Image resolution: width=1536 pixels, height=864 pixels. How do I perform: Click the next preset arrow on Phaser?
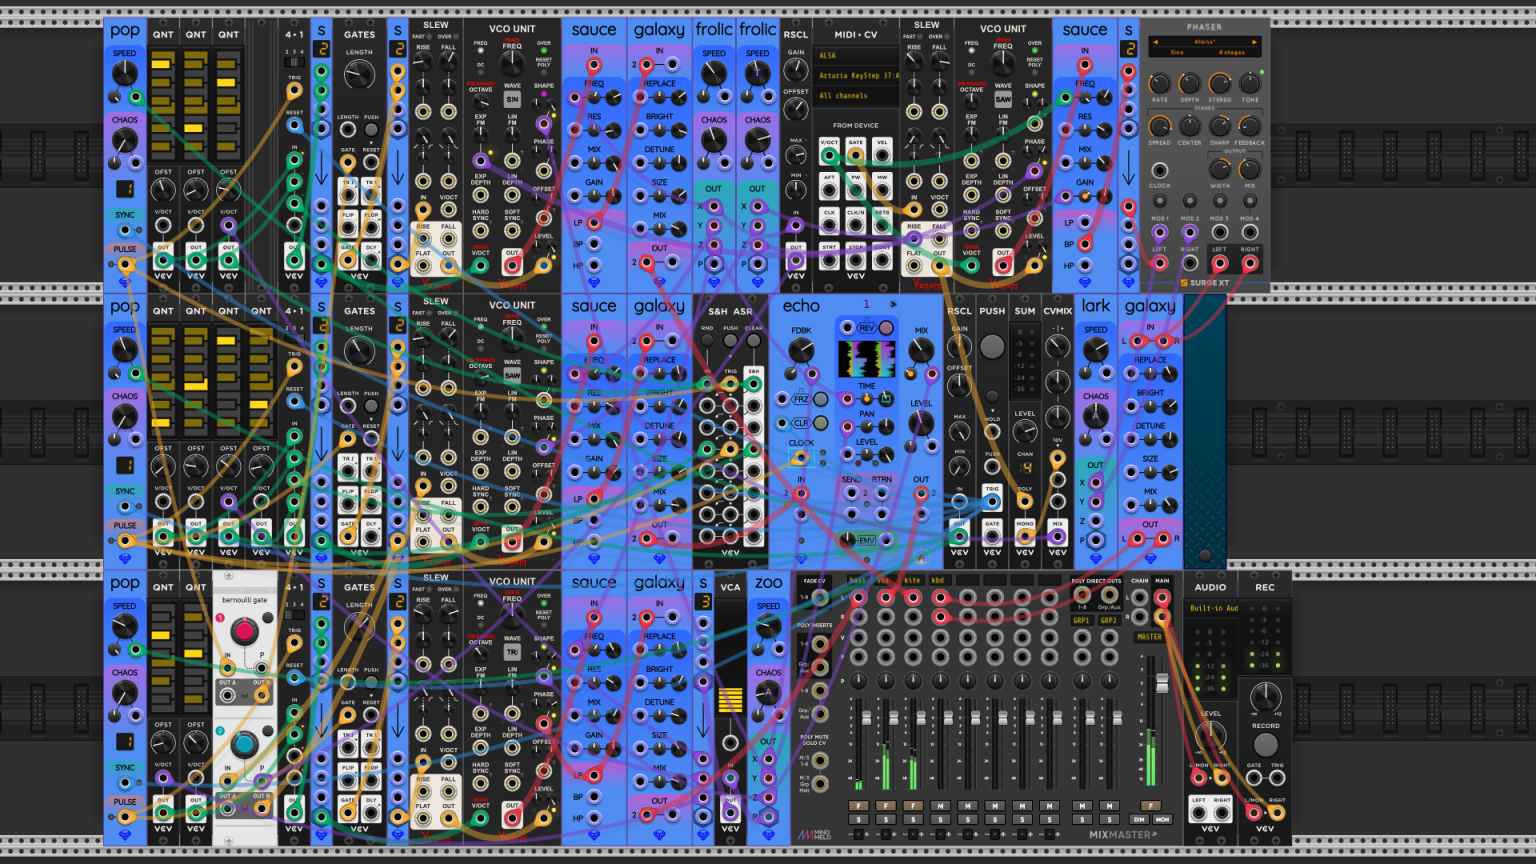(1254, 42)
